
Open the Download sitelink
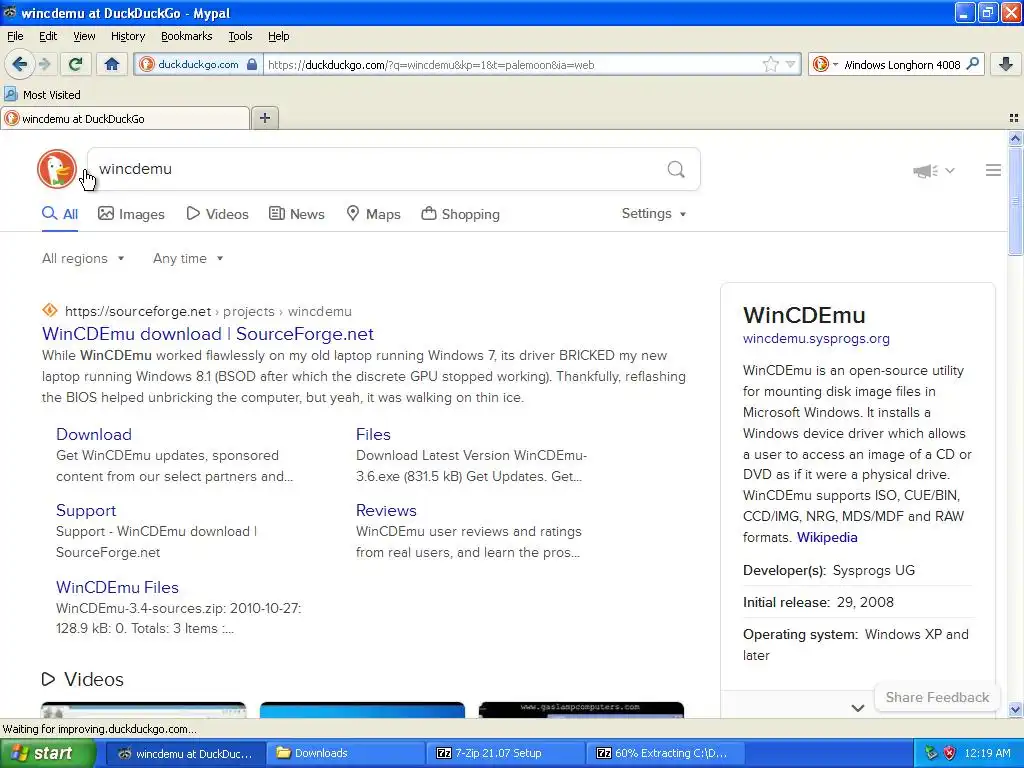point(94,434)
